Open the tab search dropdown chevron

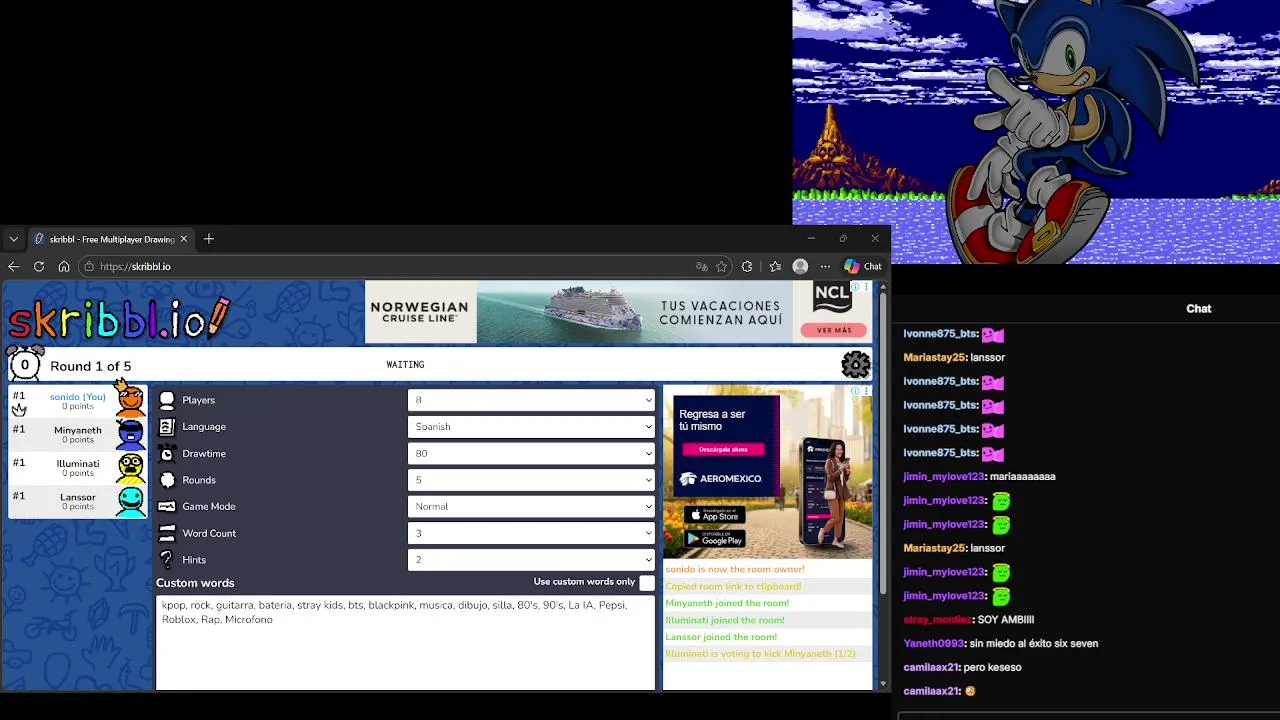click(x=13, y=239)
